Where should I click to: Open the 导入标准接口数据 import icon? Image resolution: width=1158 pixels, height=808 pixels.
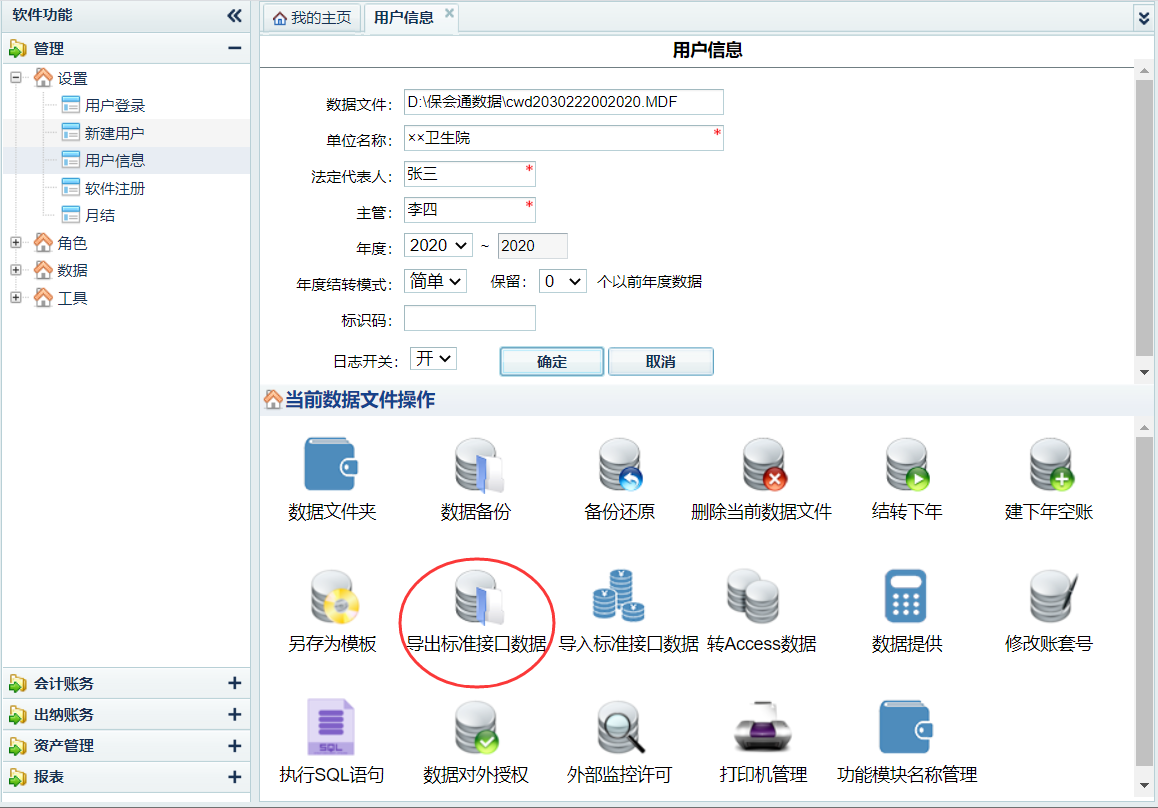tap(620, 605)
